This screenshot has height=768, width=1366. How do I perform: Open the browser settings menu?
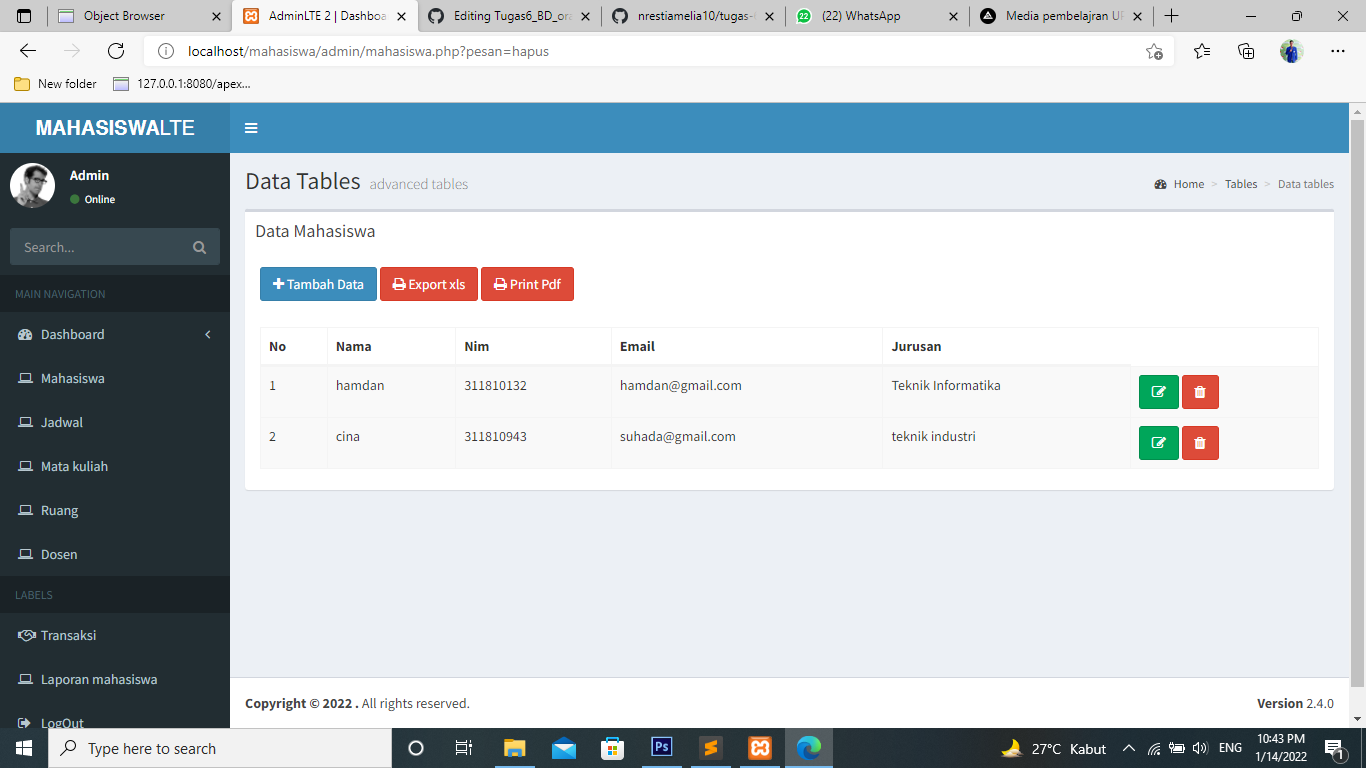pos(1337,50)
